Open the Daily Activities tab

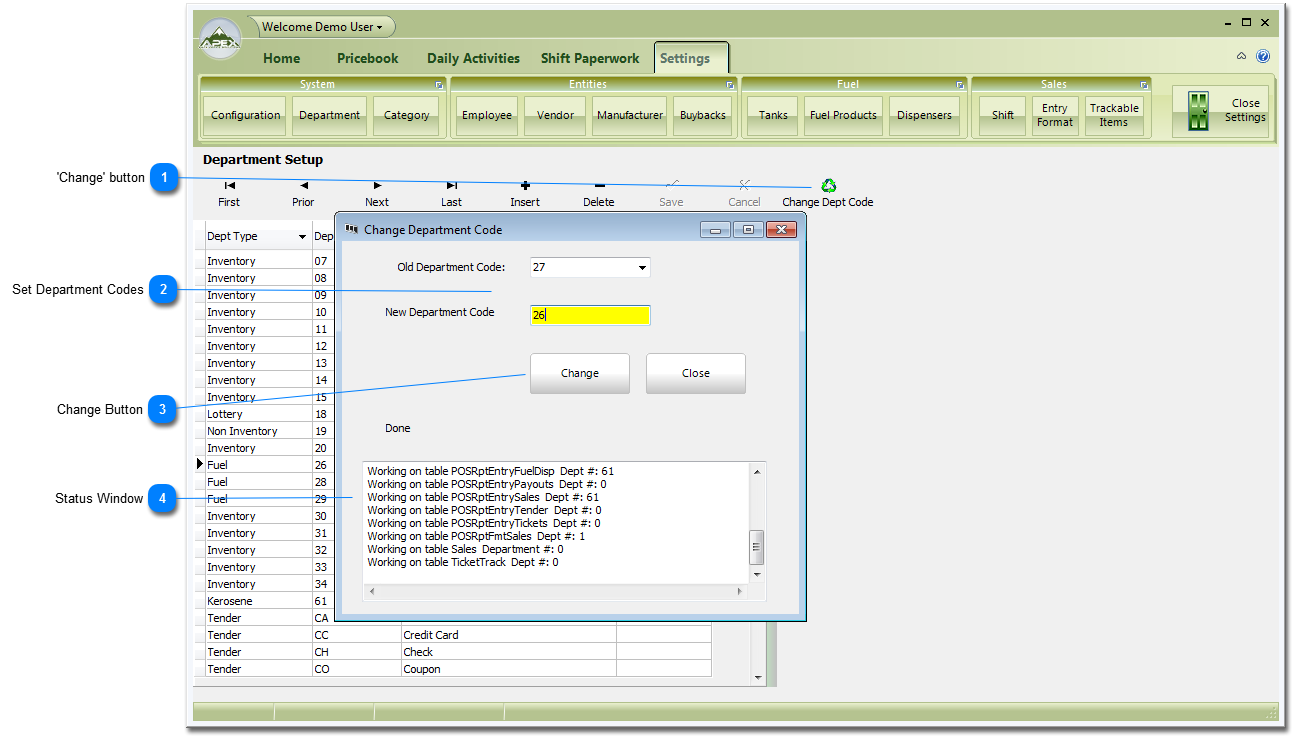tap(473, 58)
